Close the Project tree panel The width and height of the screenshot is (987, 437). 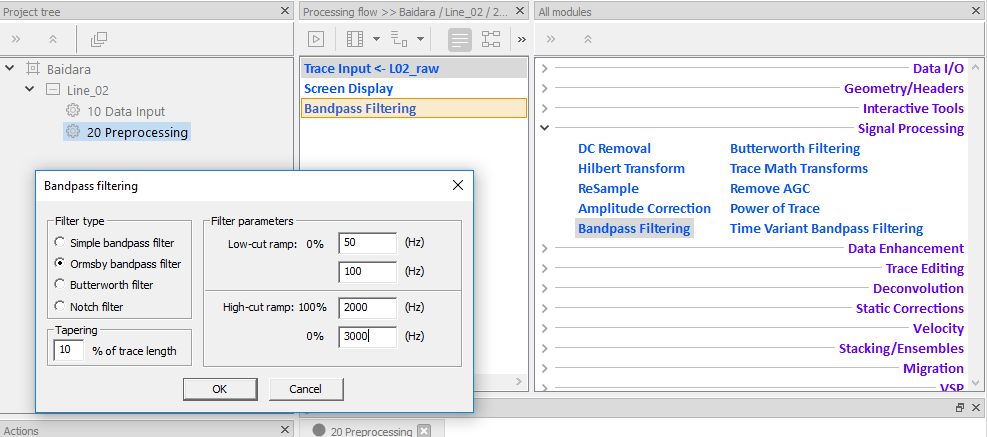pos(285,11)
